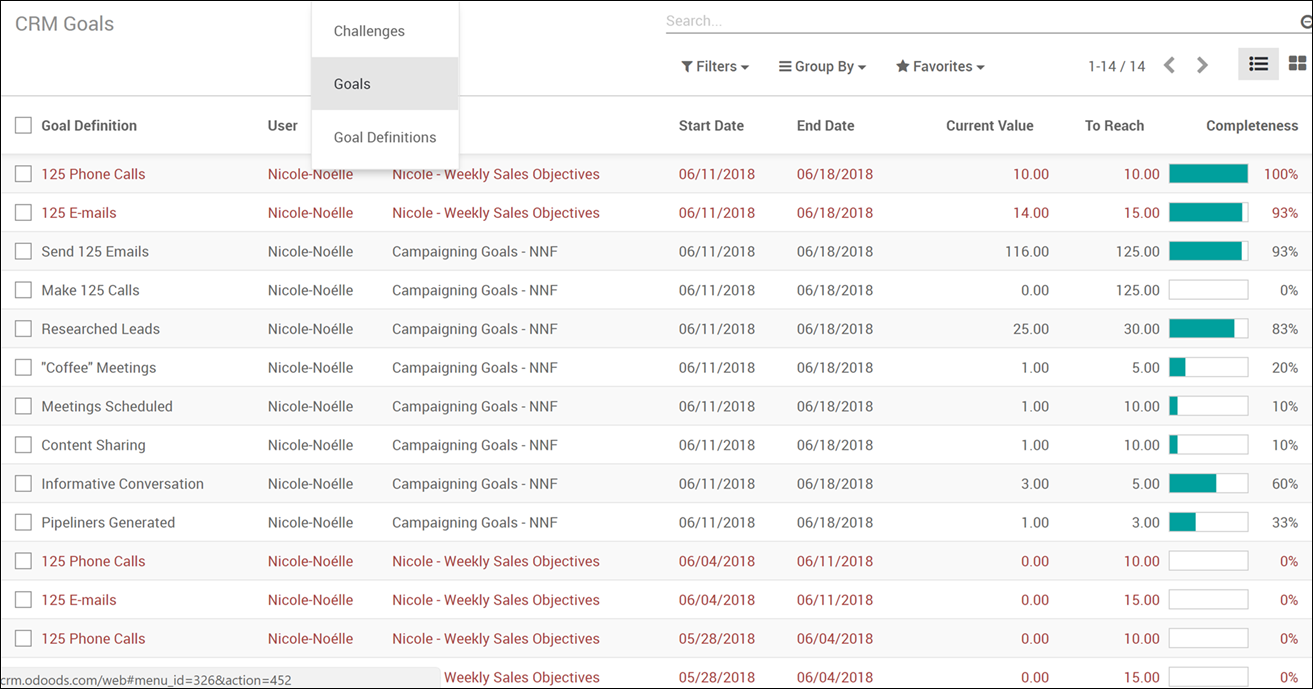Click the Pipeliners Generated completeness bar

(x=1208, y=522)
